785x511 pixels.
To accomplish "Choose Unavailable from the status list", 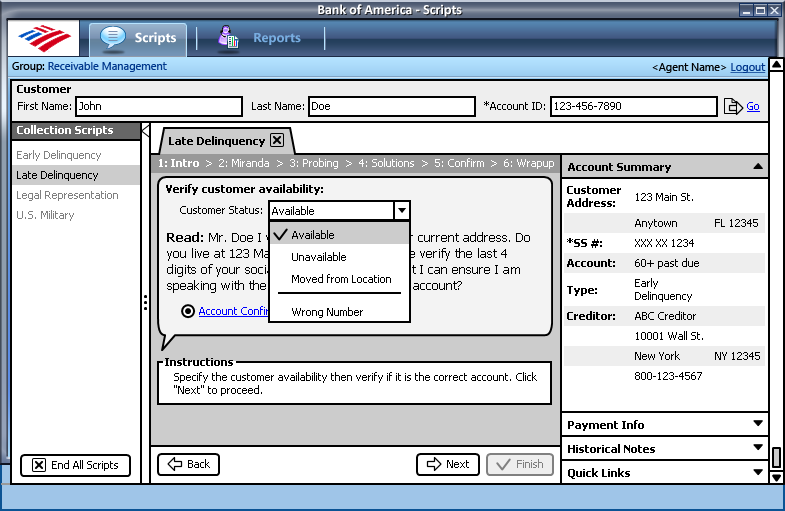I will tap(319, 257).
